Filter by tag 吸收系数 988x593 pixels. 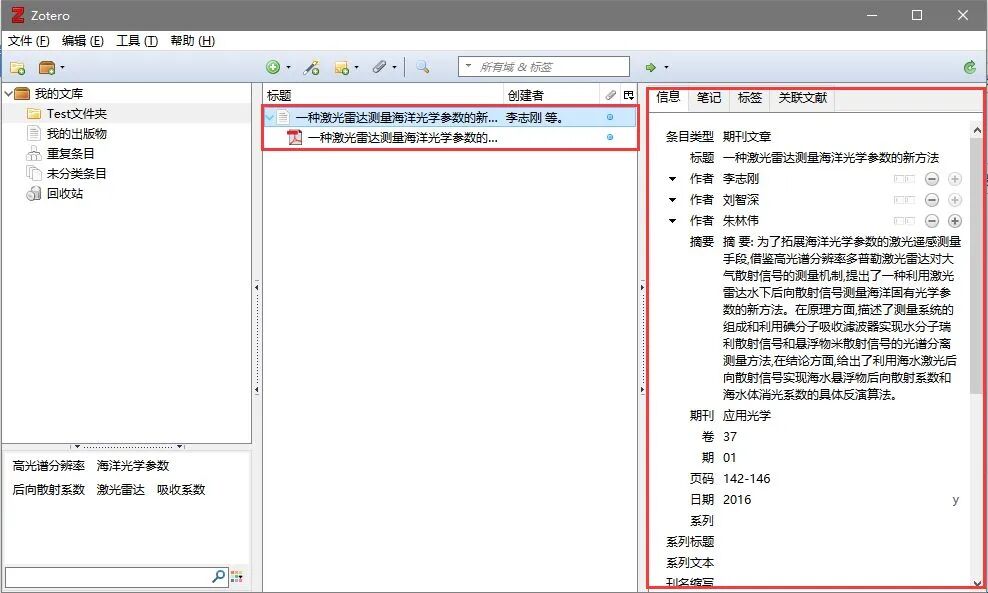click(181, 490)
